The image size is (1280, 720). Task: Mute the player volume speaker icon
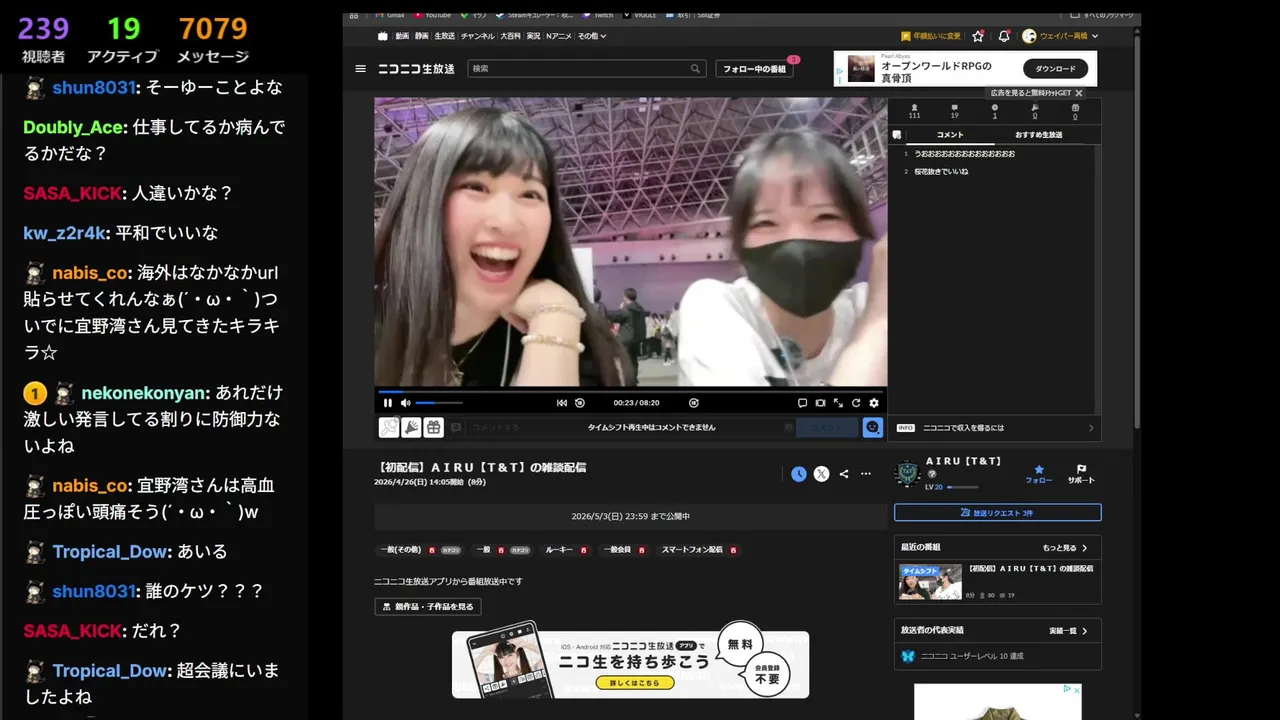[406, 403]
